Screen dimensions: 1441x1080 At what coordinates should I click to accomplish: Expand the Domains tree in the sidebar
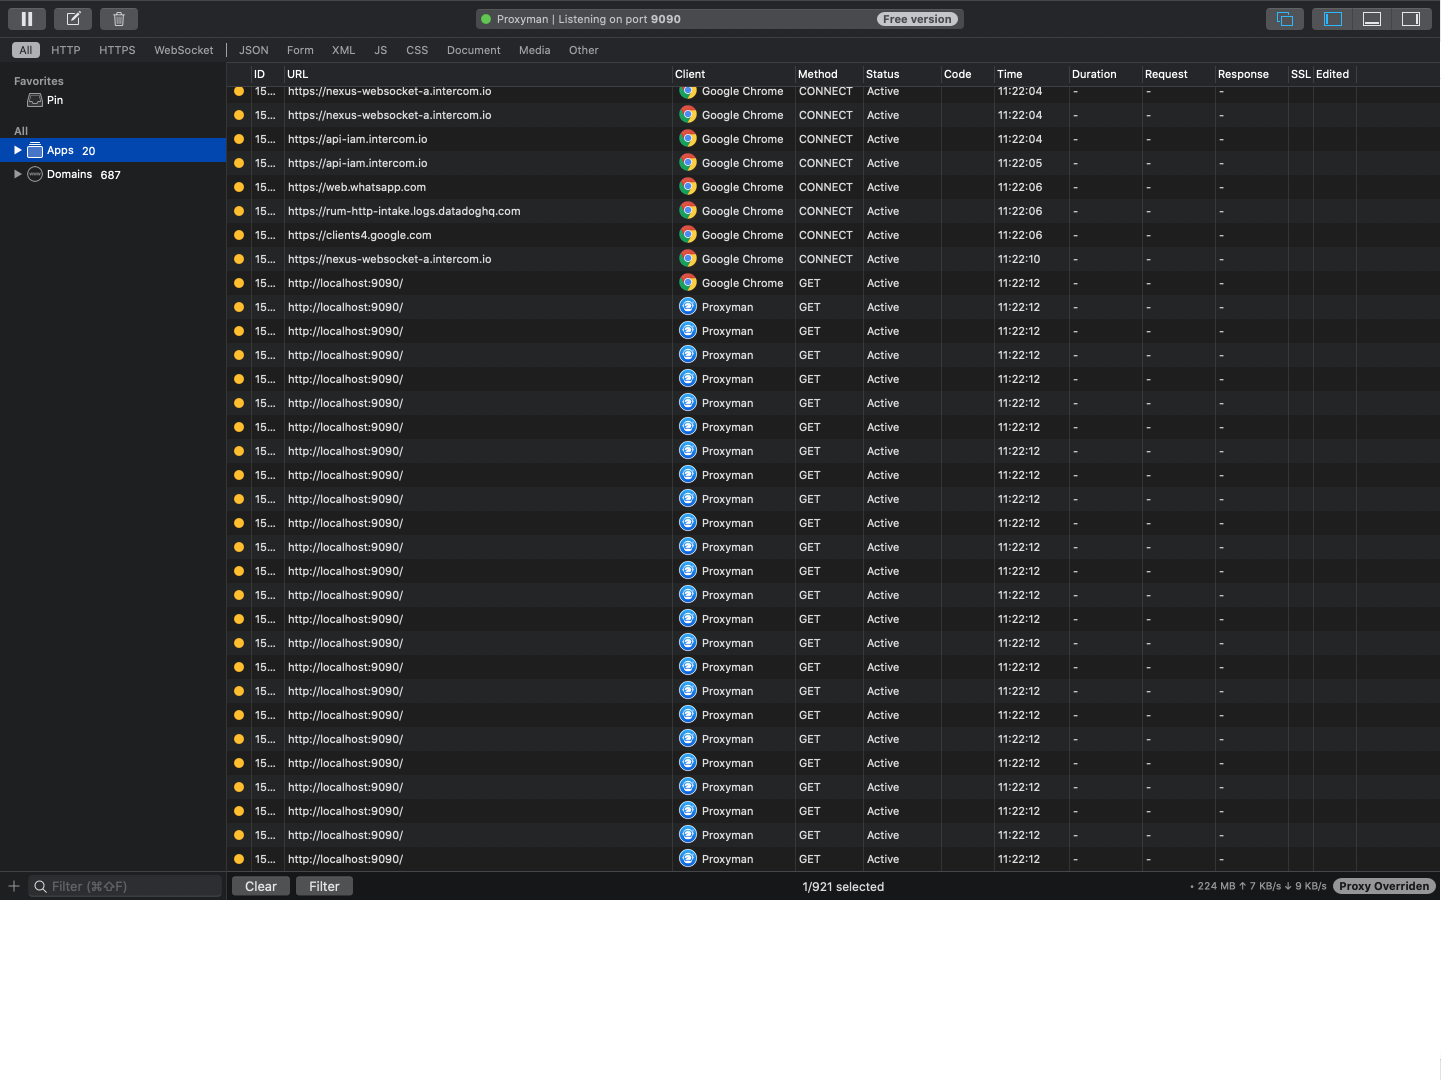pos(17,174)
